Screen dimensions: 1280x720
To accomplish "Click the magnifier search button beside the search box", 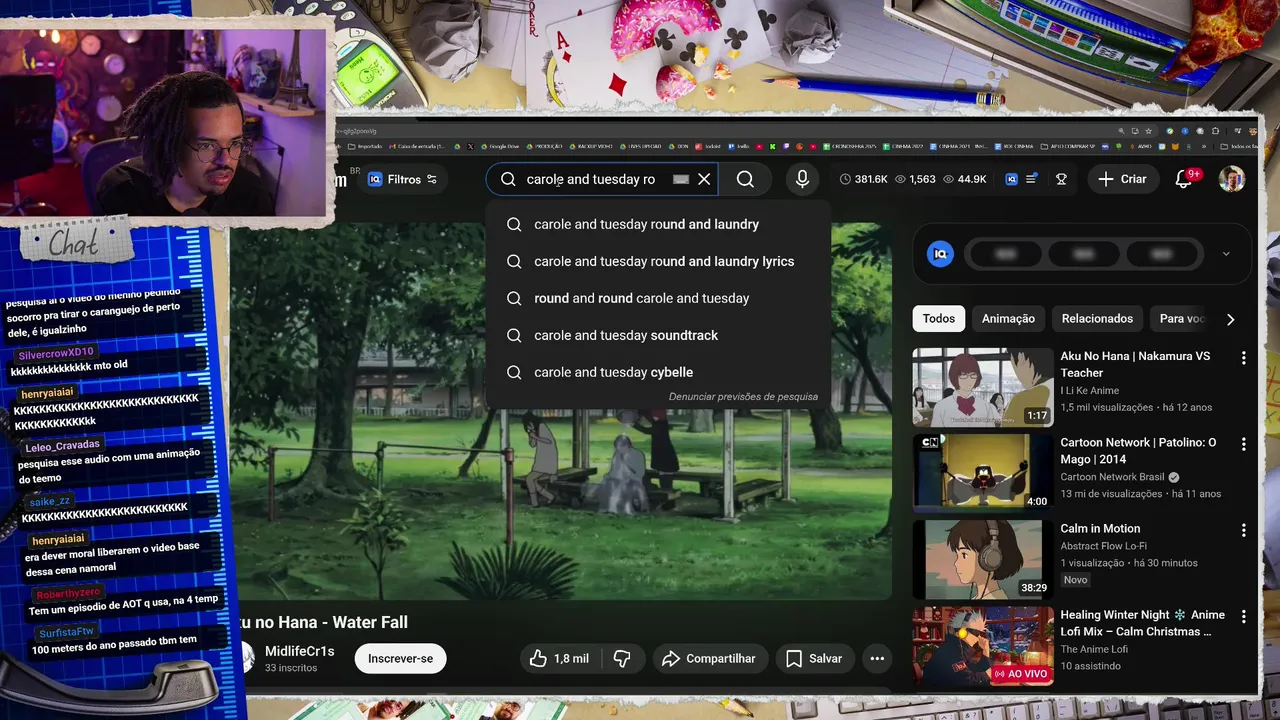I will tap(745, 179).
